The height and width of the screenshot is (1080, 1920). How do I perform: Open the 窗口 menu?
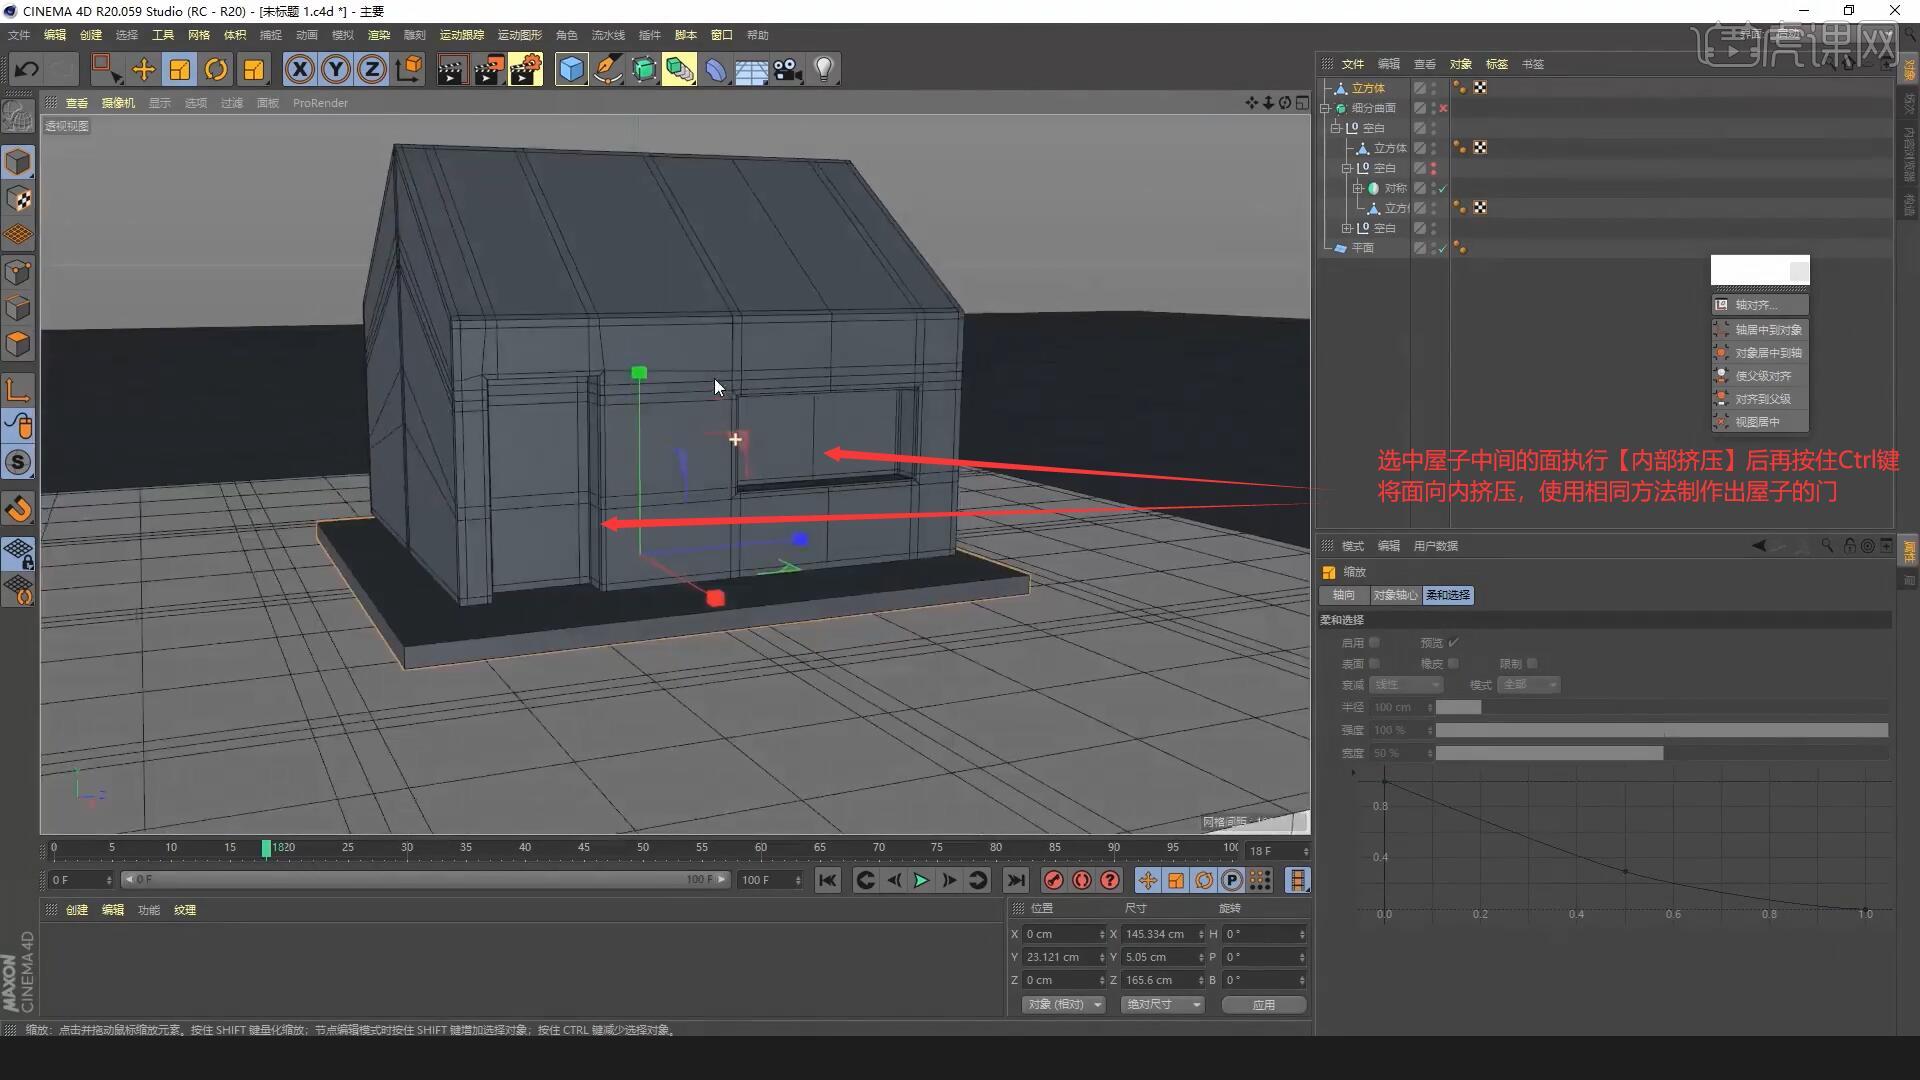pyautogui.click(x=721, y=35)
